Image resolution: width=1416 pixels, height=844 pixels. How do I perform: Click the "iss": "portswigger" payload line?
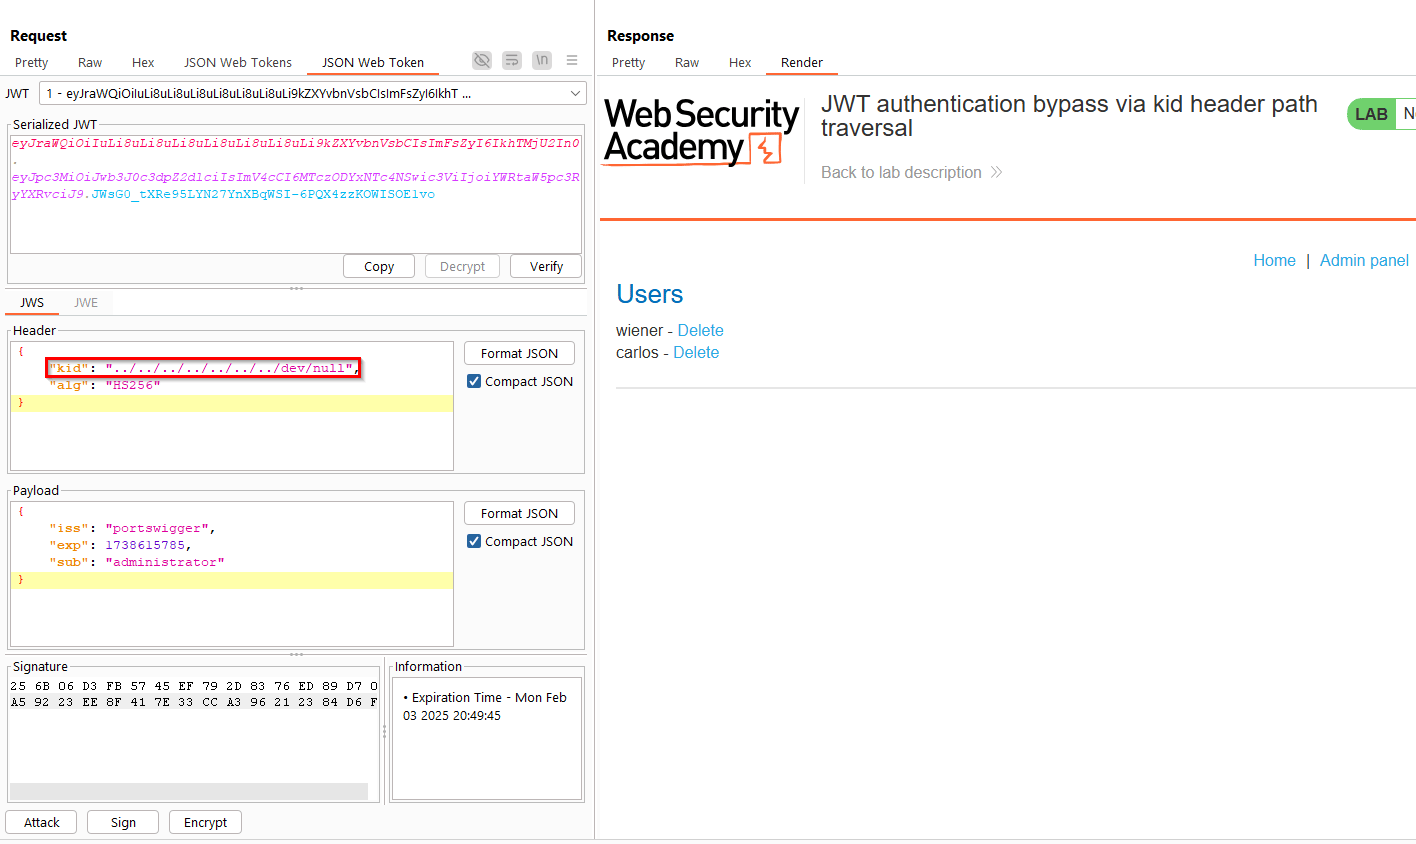point(132,528)
